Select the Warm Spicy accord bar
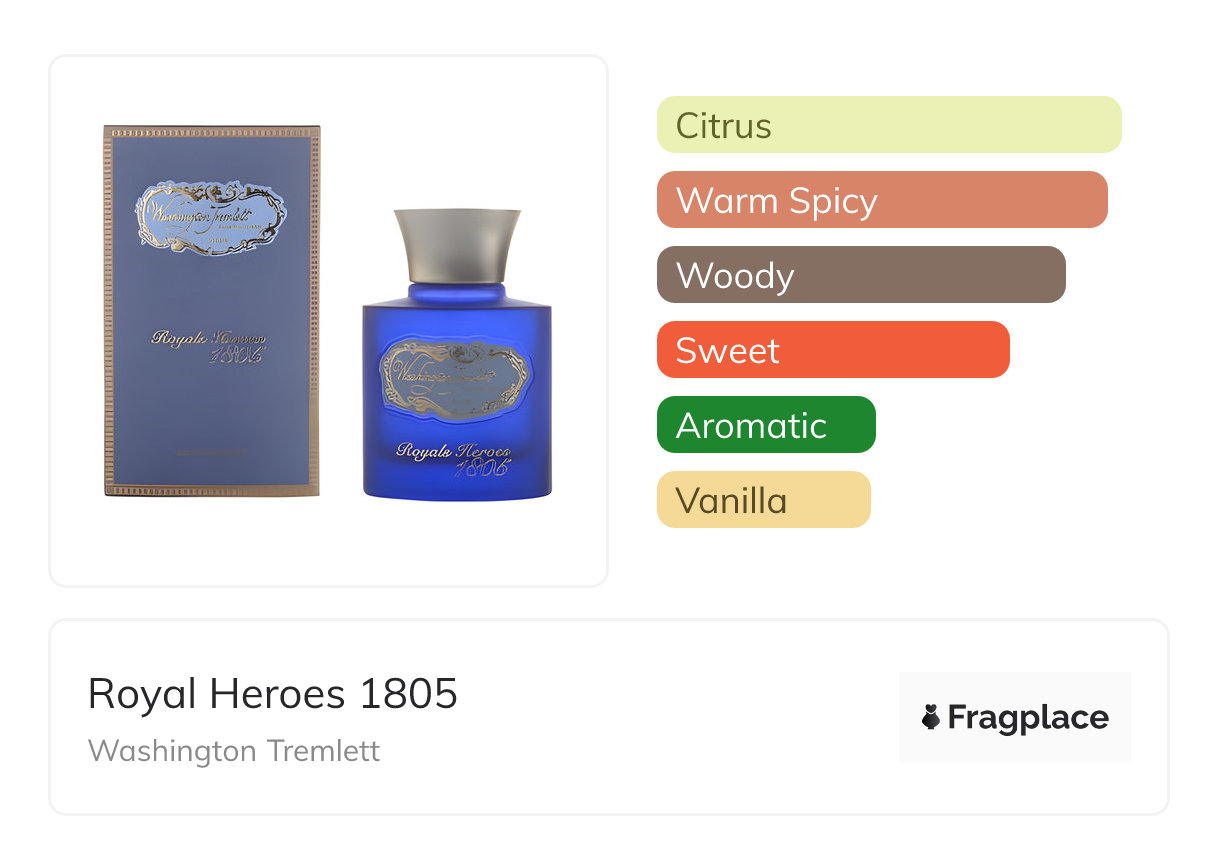Screen dimensions: 1218x864 [882, 200]
